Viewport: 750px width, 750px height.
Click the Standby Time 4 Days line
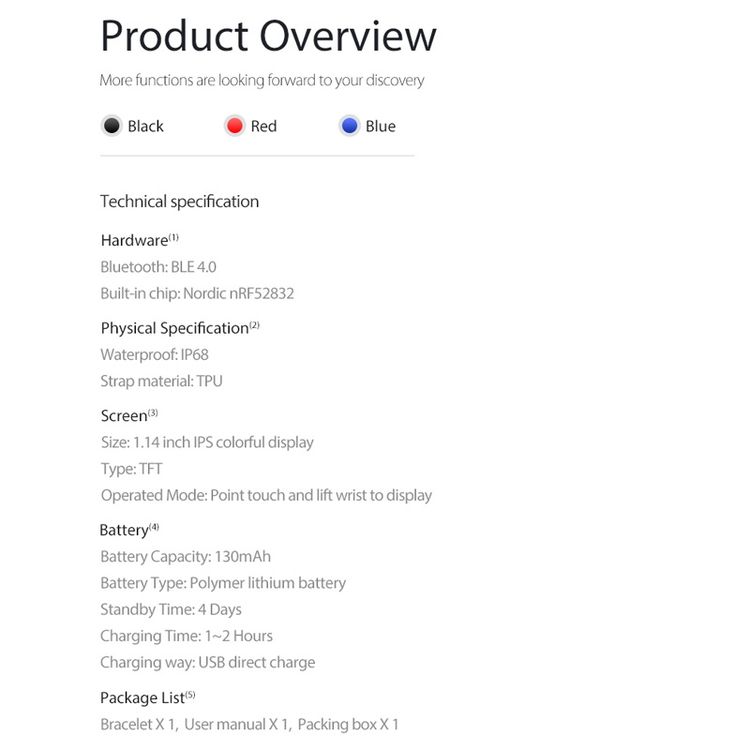pyautogui.click(x=171, y=609)
